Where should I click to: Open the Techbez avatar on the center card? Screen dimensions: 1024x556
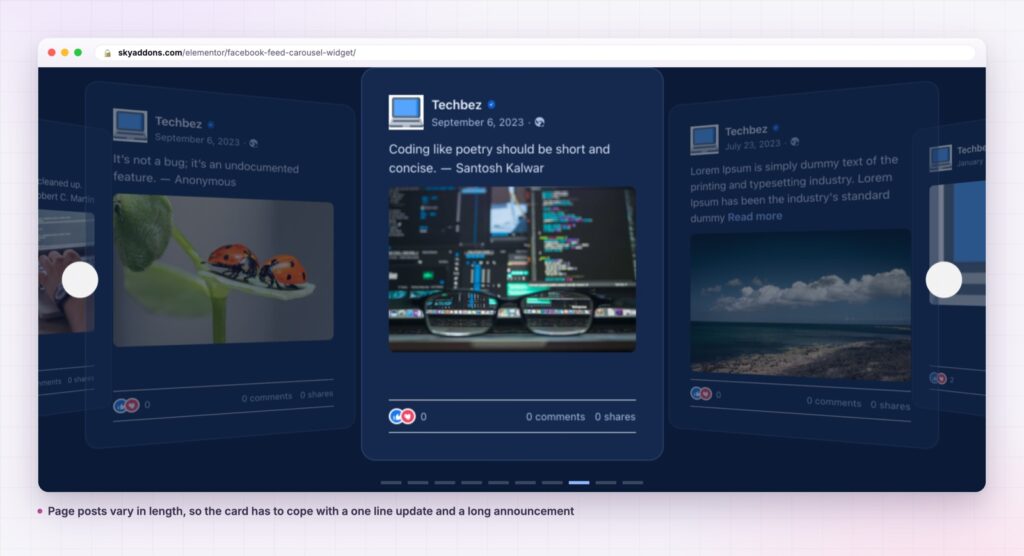point(406,112)
